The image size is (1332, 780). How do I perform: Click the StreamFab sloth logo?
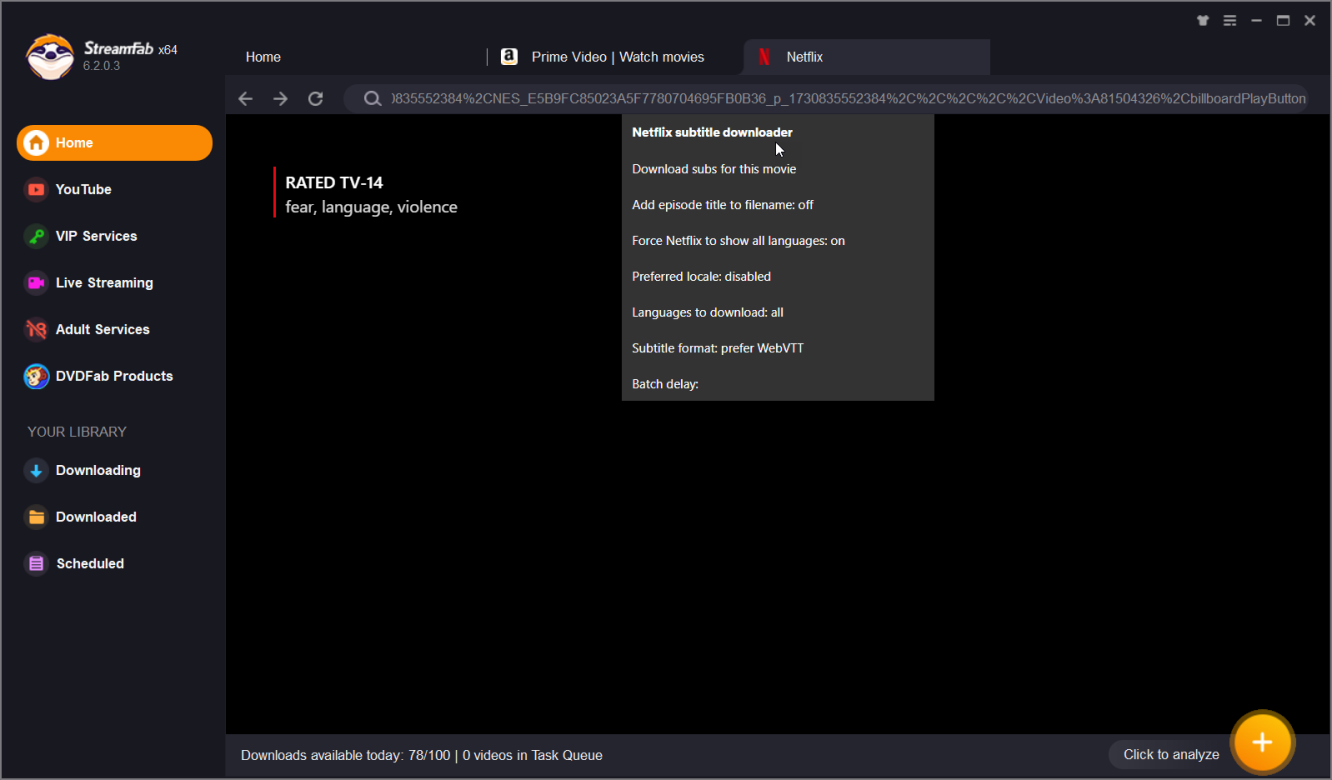[x=49, y=57]
